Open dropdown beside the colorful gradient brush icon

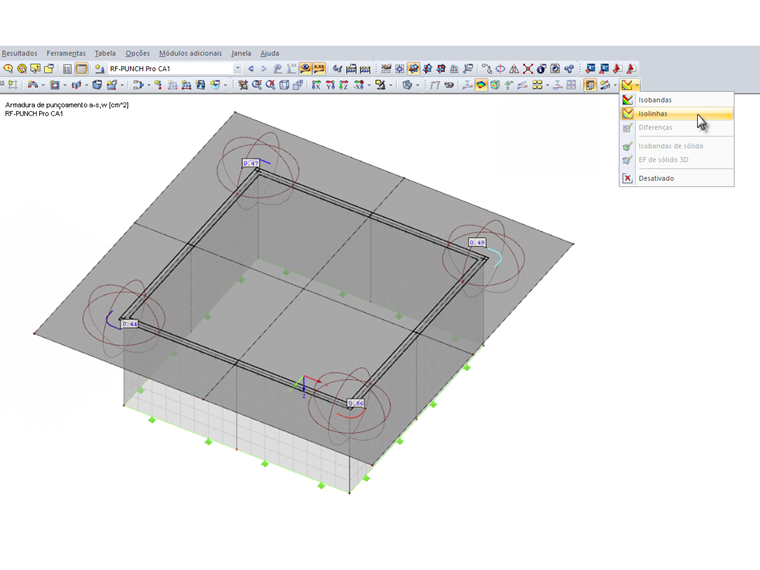point(615,85)
